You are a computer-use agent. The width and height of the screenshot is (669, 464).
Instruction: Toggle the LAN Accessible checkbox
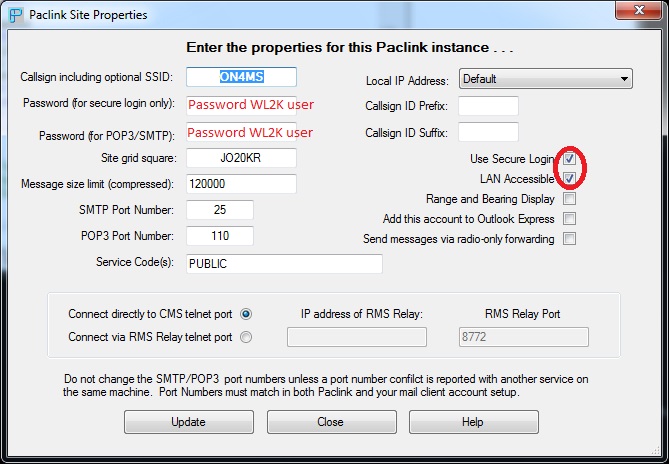pyautogui.click(x=569, y=178)
